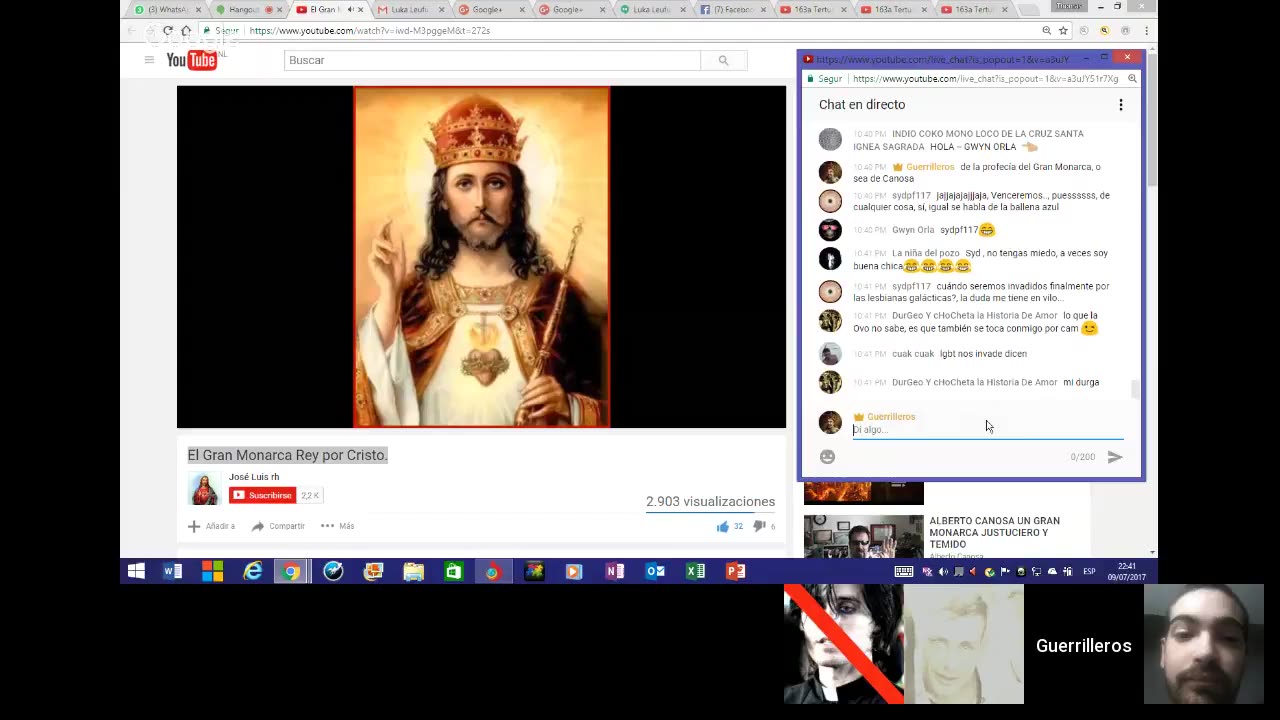Open Internet Explorer from taskbar

pyautogui.click(x=253, y=571)
